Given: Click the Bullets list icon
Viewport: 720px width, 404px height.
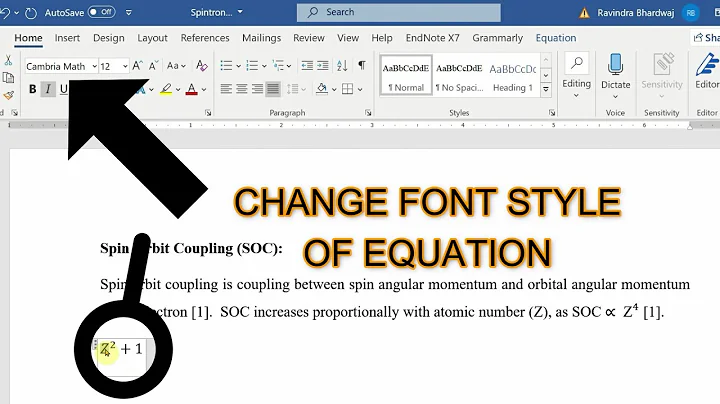Looking at the screenshot, I should pos(226,66).
